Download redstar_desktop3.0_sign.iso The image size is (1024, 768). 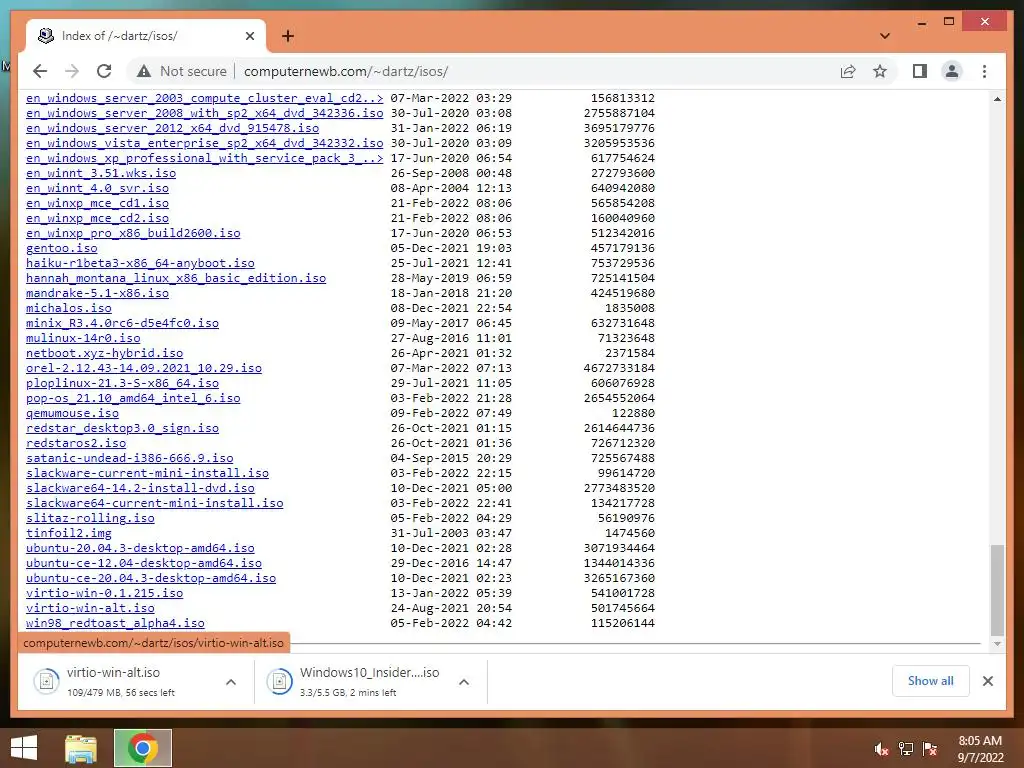(x=122, y=428)
